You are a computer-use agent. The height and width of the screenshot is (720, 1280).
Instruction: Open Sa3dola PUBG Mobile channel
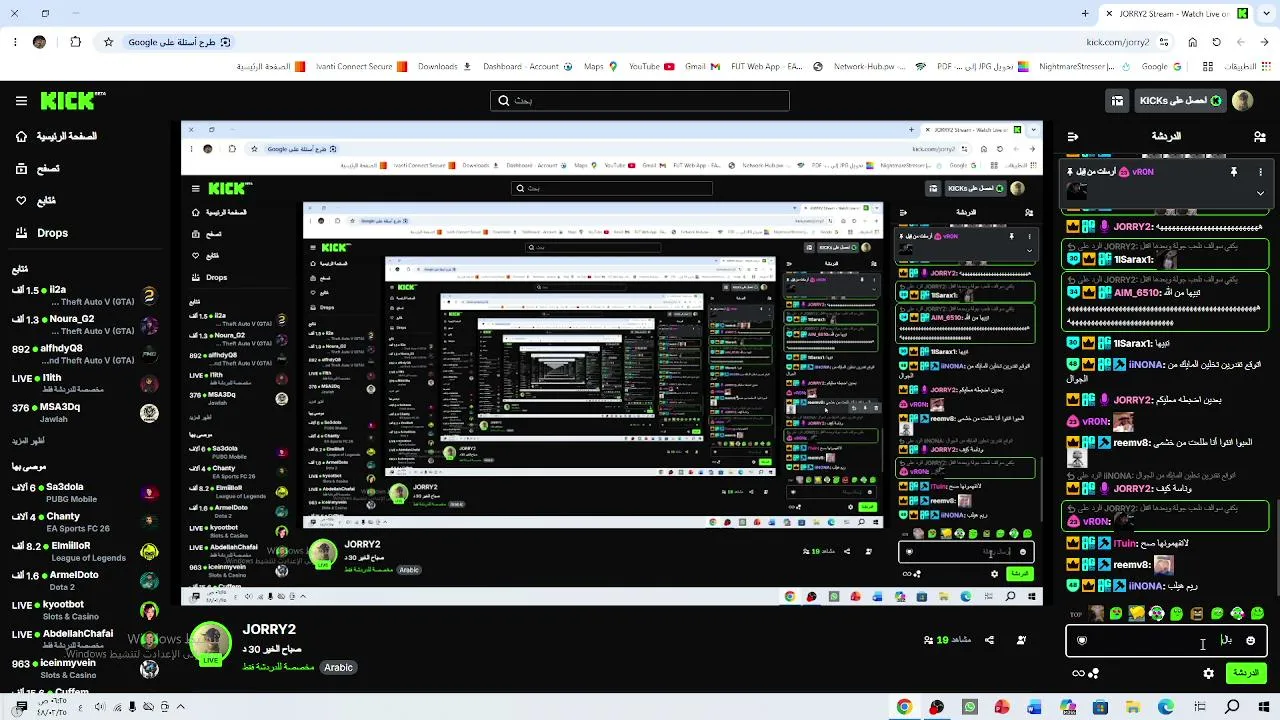(85, 492)
